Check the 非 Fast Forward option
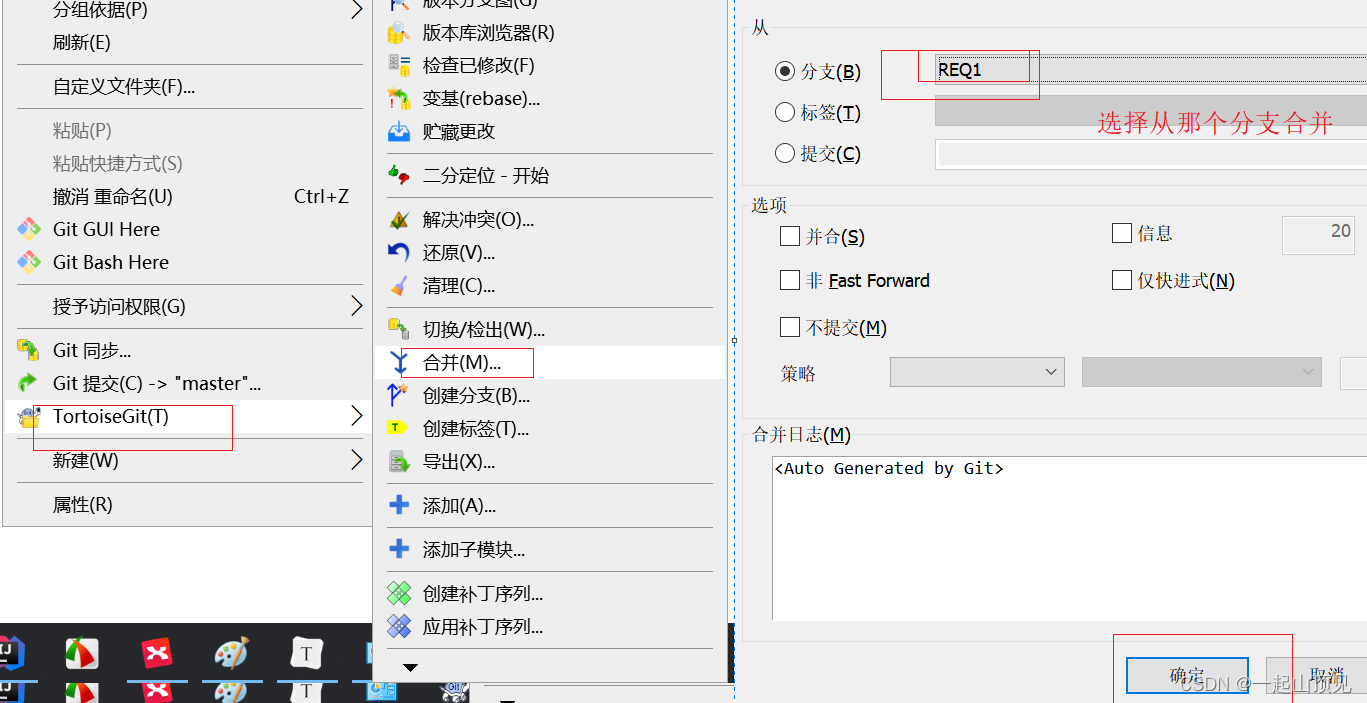Viewport: 1367px width, 703px height. pos(789,280)
